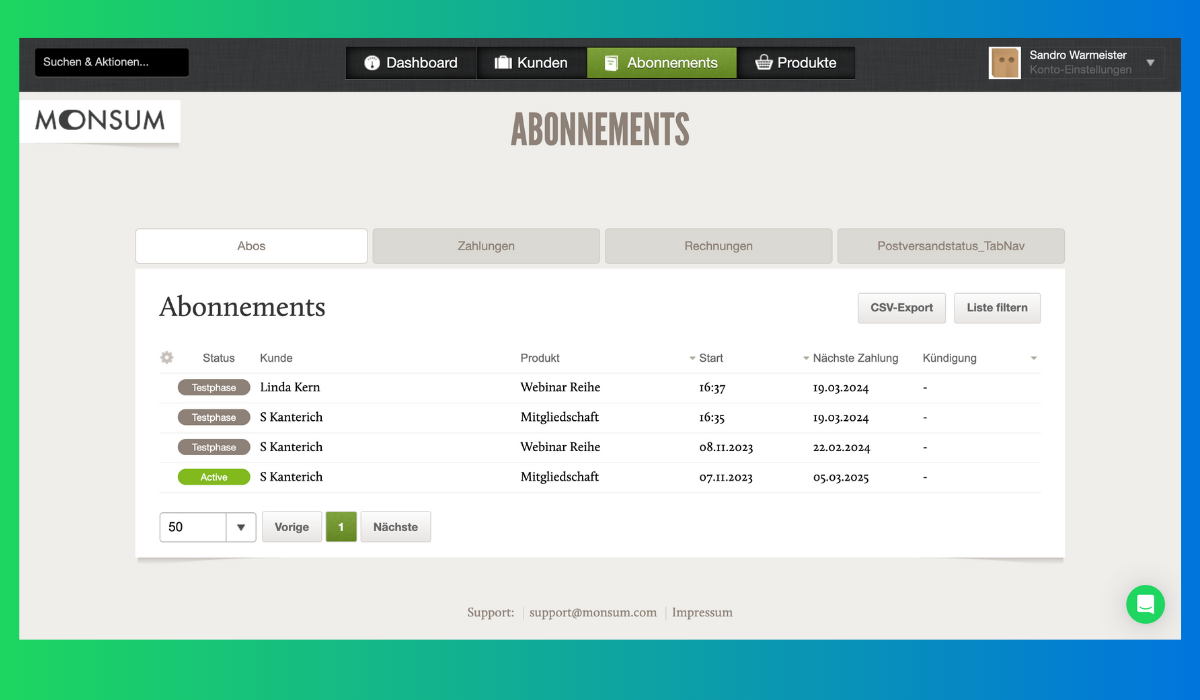The width and height of the screenshot is (1200, 700).
Task: Select the Abonnements menu item
Action: 661,62
